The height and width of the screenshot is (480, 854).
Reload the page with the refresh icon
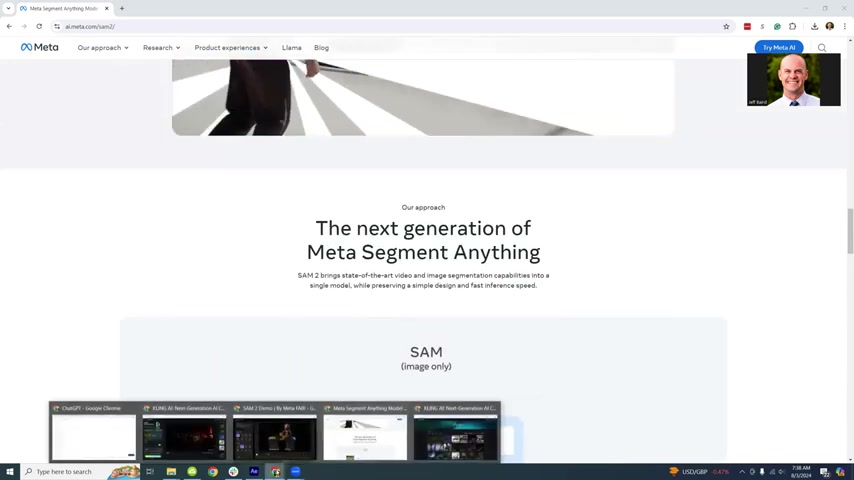(39, 26)
